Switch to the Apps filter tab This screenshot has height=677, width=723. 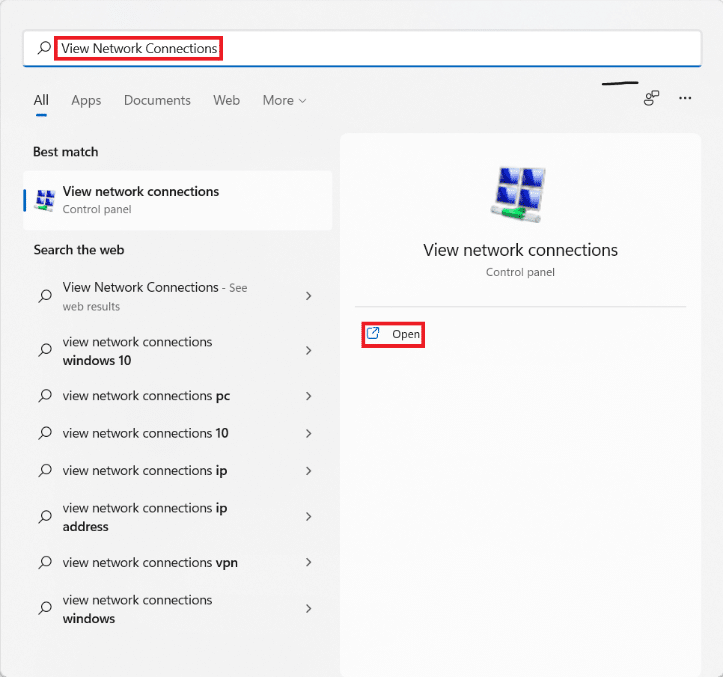(x=86, y=100)
